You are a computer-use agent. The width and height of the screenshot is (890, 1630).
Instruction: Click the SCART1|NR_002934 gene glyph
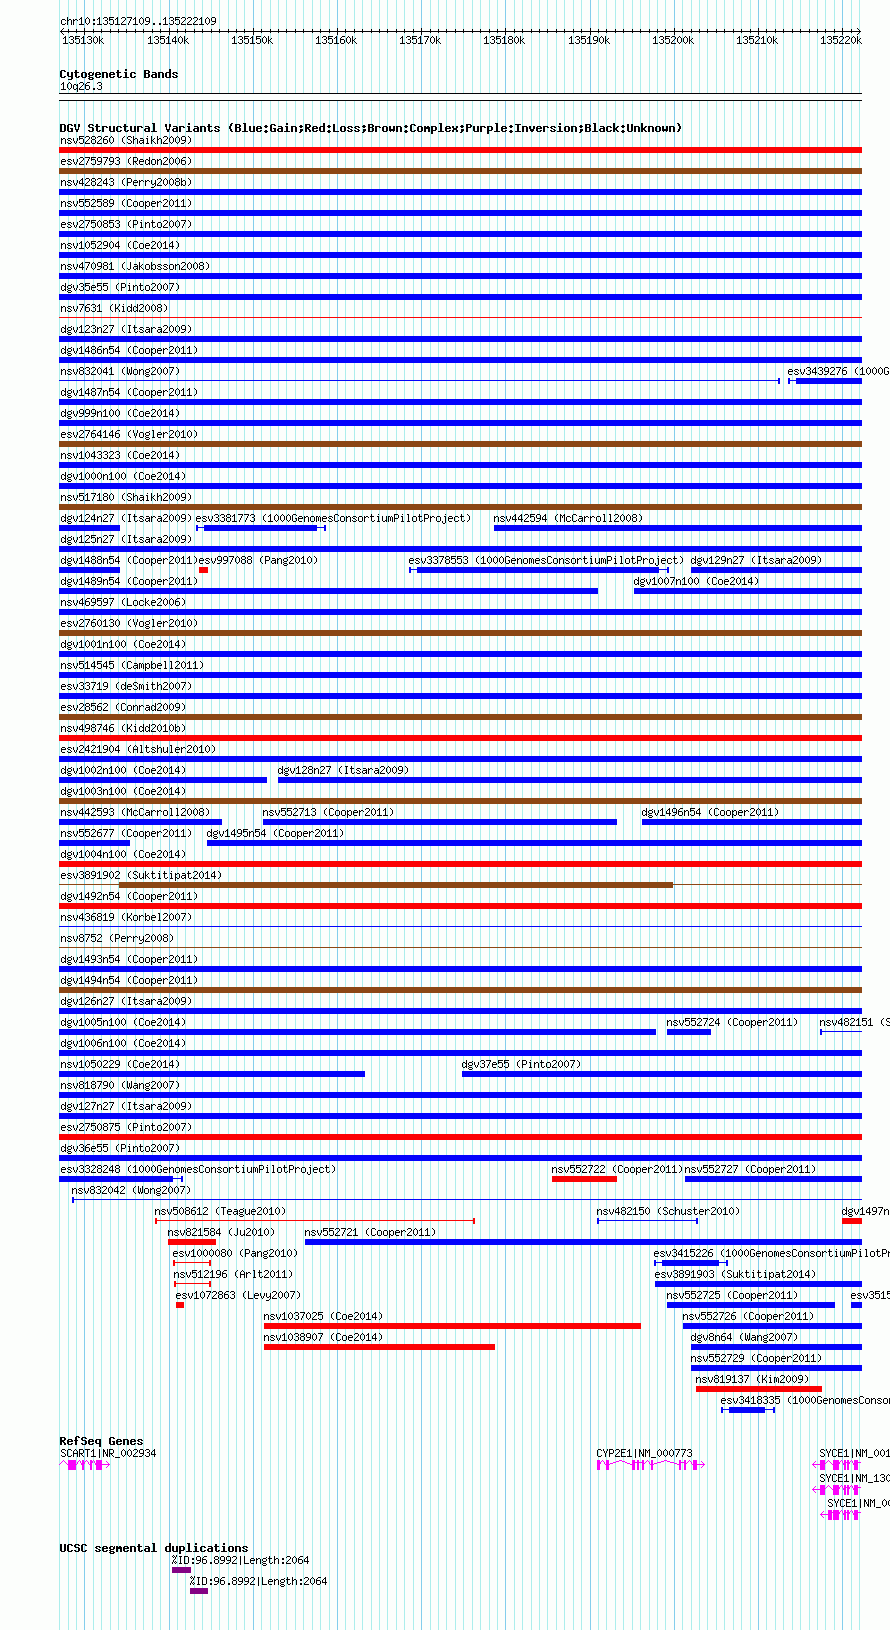click(x=85, y=1464)
